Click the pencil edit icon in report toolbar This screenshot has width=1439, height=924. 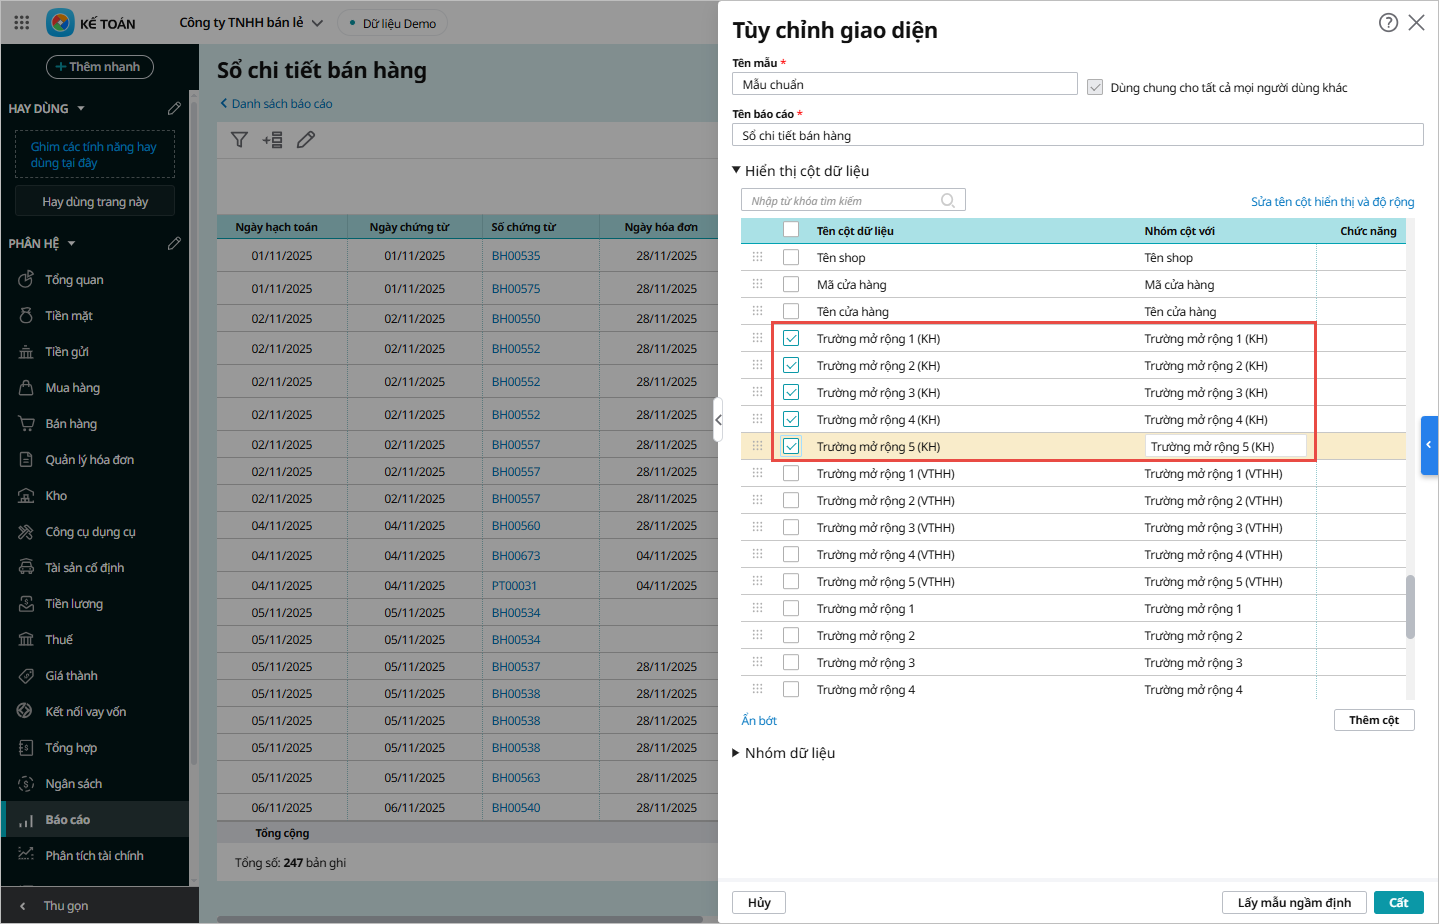(306, 140)
